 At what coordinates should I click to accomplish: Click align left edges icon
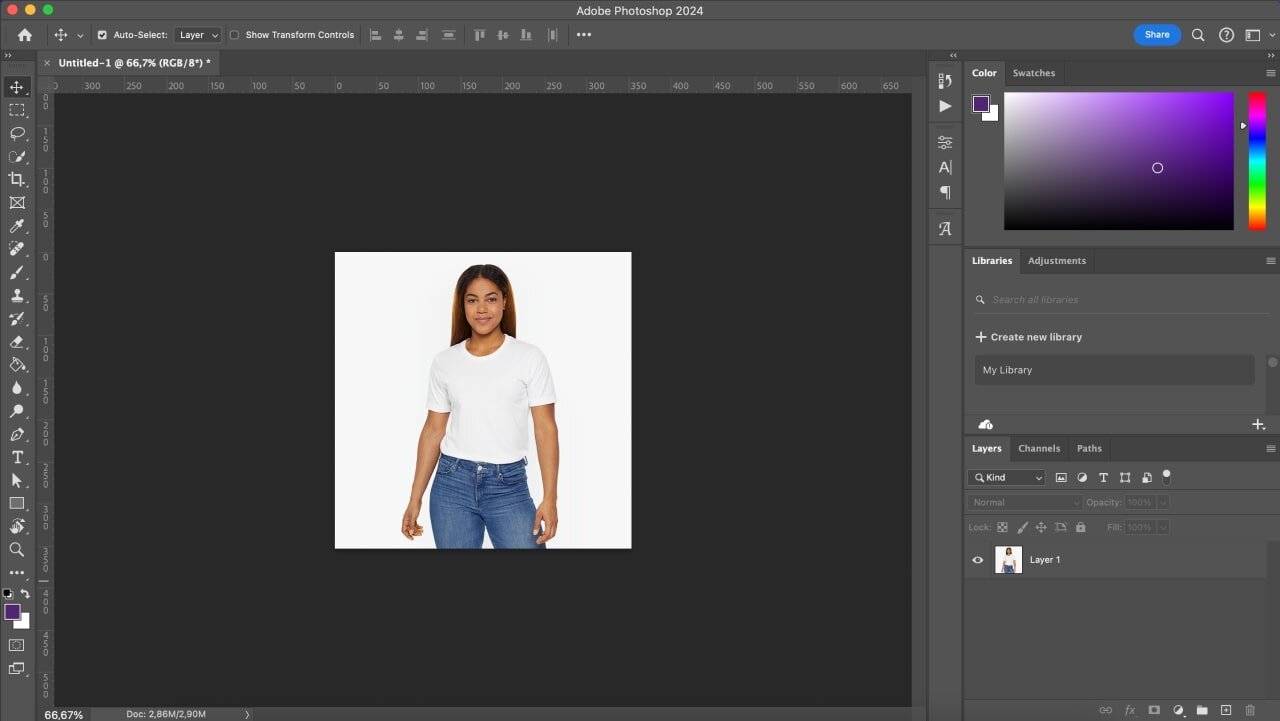(376, 35)
